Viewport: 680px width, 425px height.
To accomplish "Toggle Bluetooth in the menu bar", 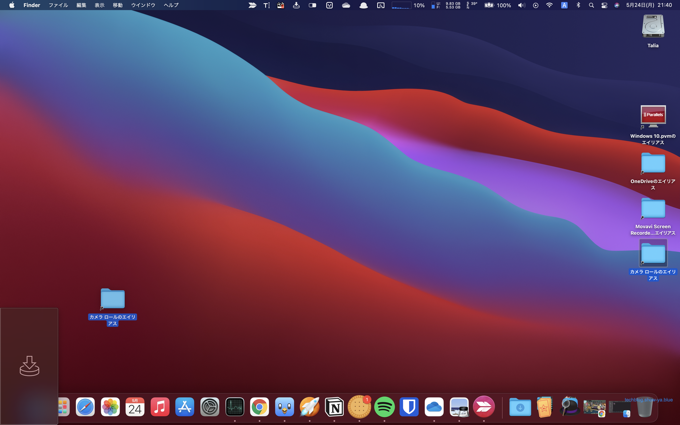I will pyautogui.click(x=578, y=5).
